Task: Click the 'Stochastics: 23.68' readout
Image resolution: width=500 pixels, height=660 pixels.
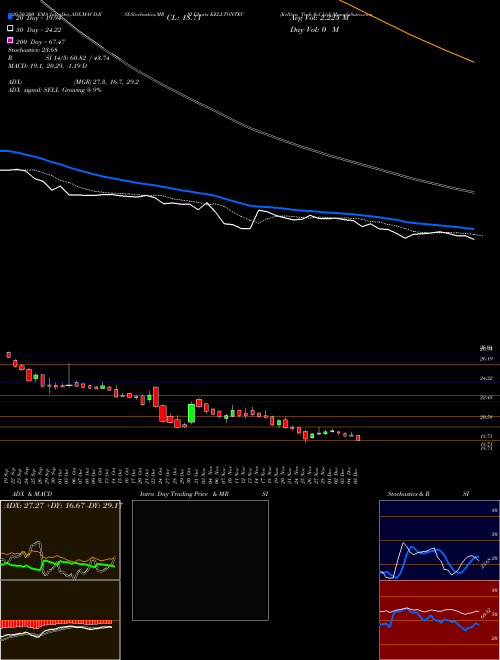Action: [33, 50]
